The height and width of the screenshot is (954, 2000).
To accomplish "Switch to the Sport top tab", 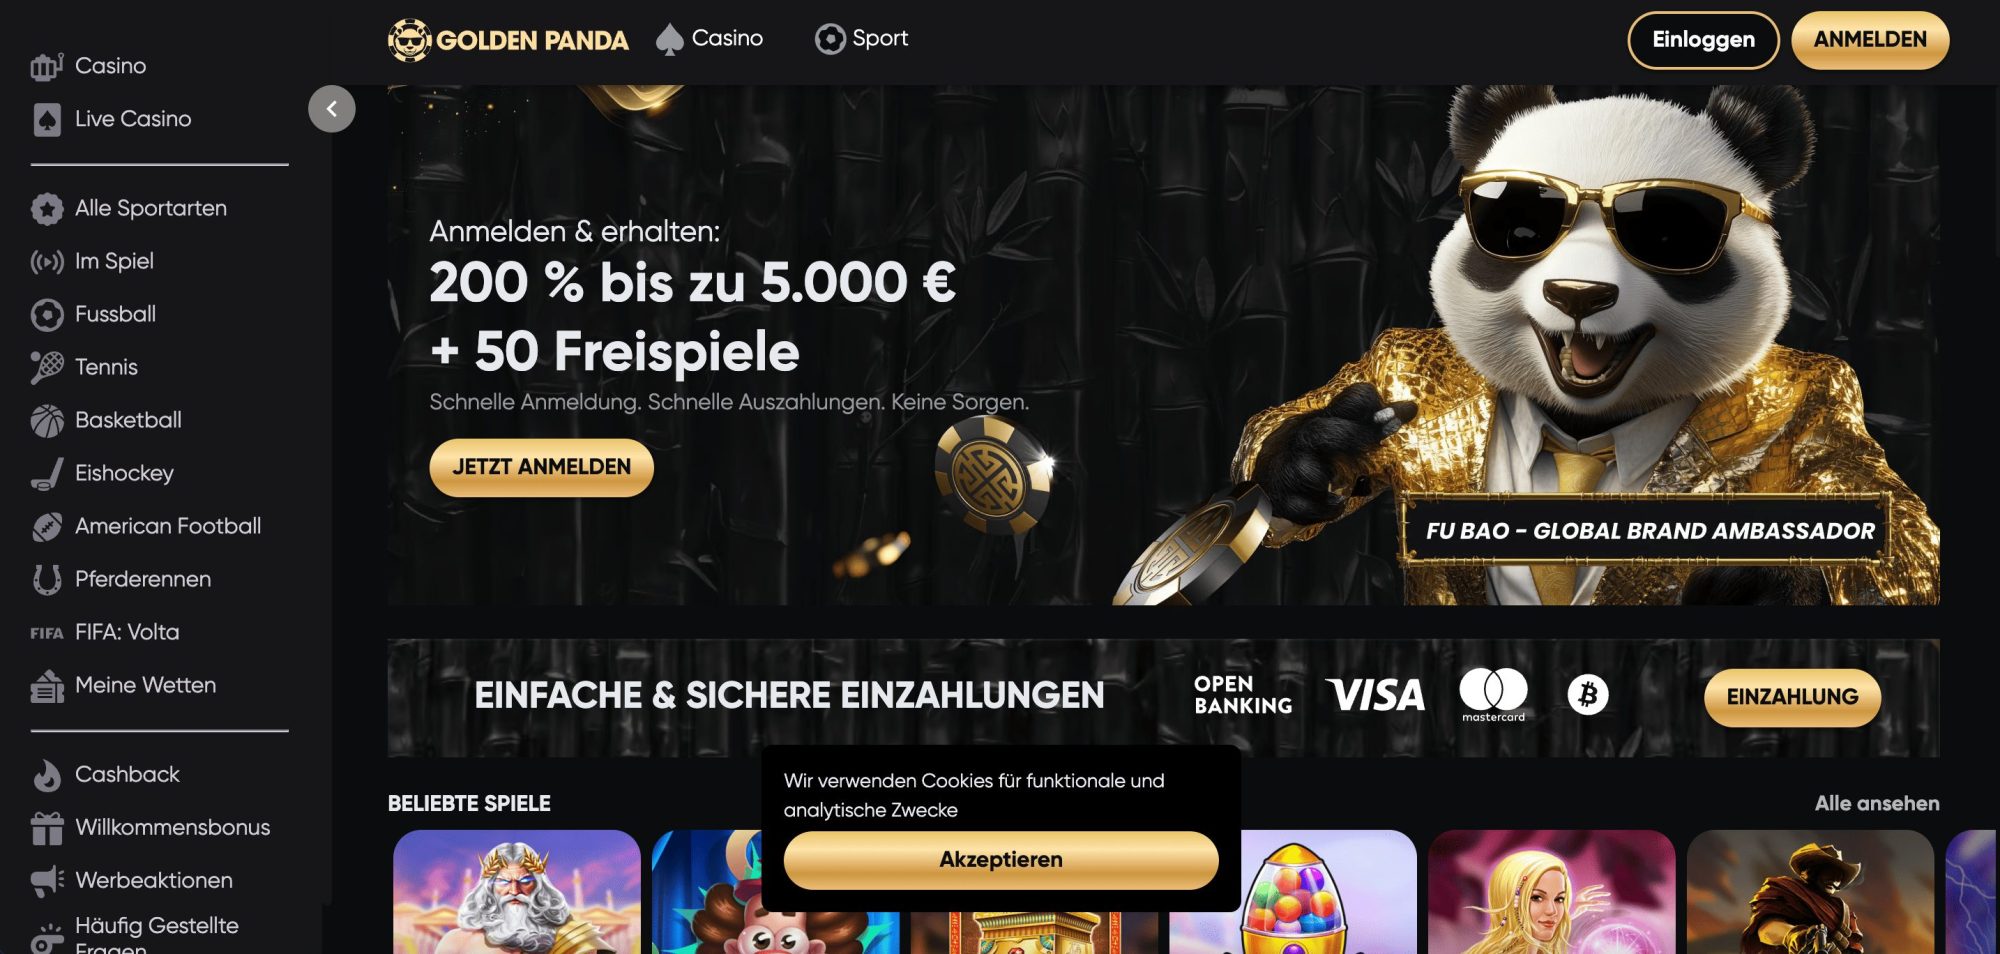I will 861,39.
